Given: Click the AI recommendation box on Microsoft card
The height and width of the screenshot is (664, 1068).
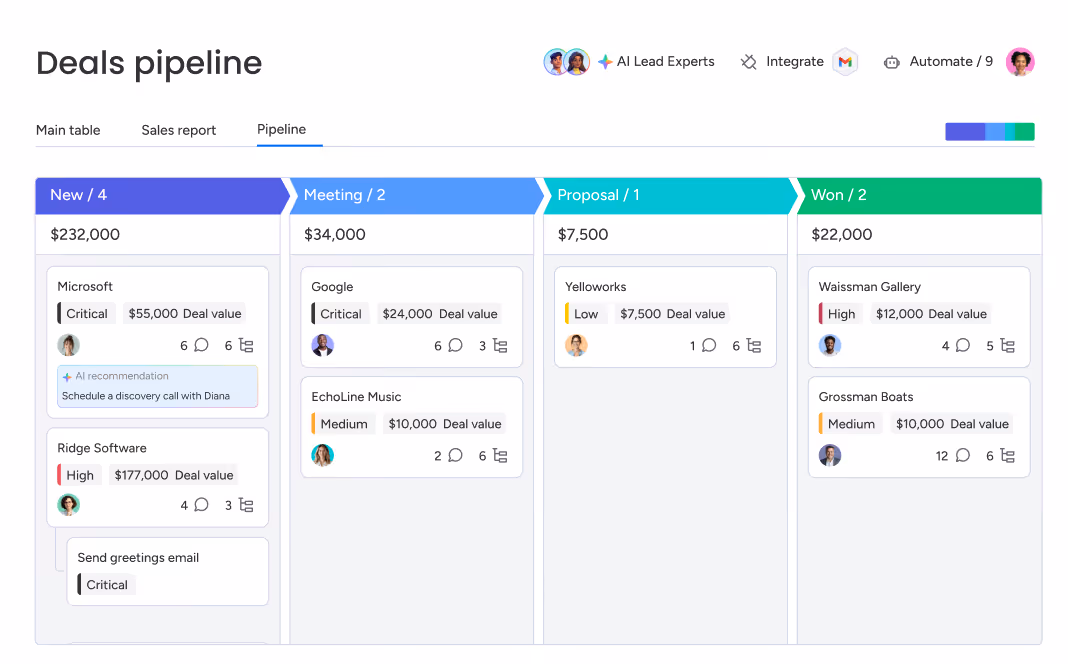Looking at the screenshot, I should (157, 386).
